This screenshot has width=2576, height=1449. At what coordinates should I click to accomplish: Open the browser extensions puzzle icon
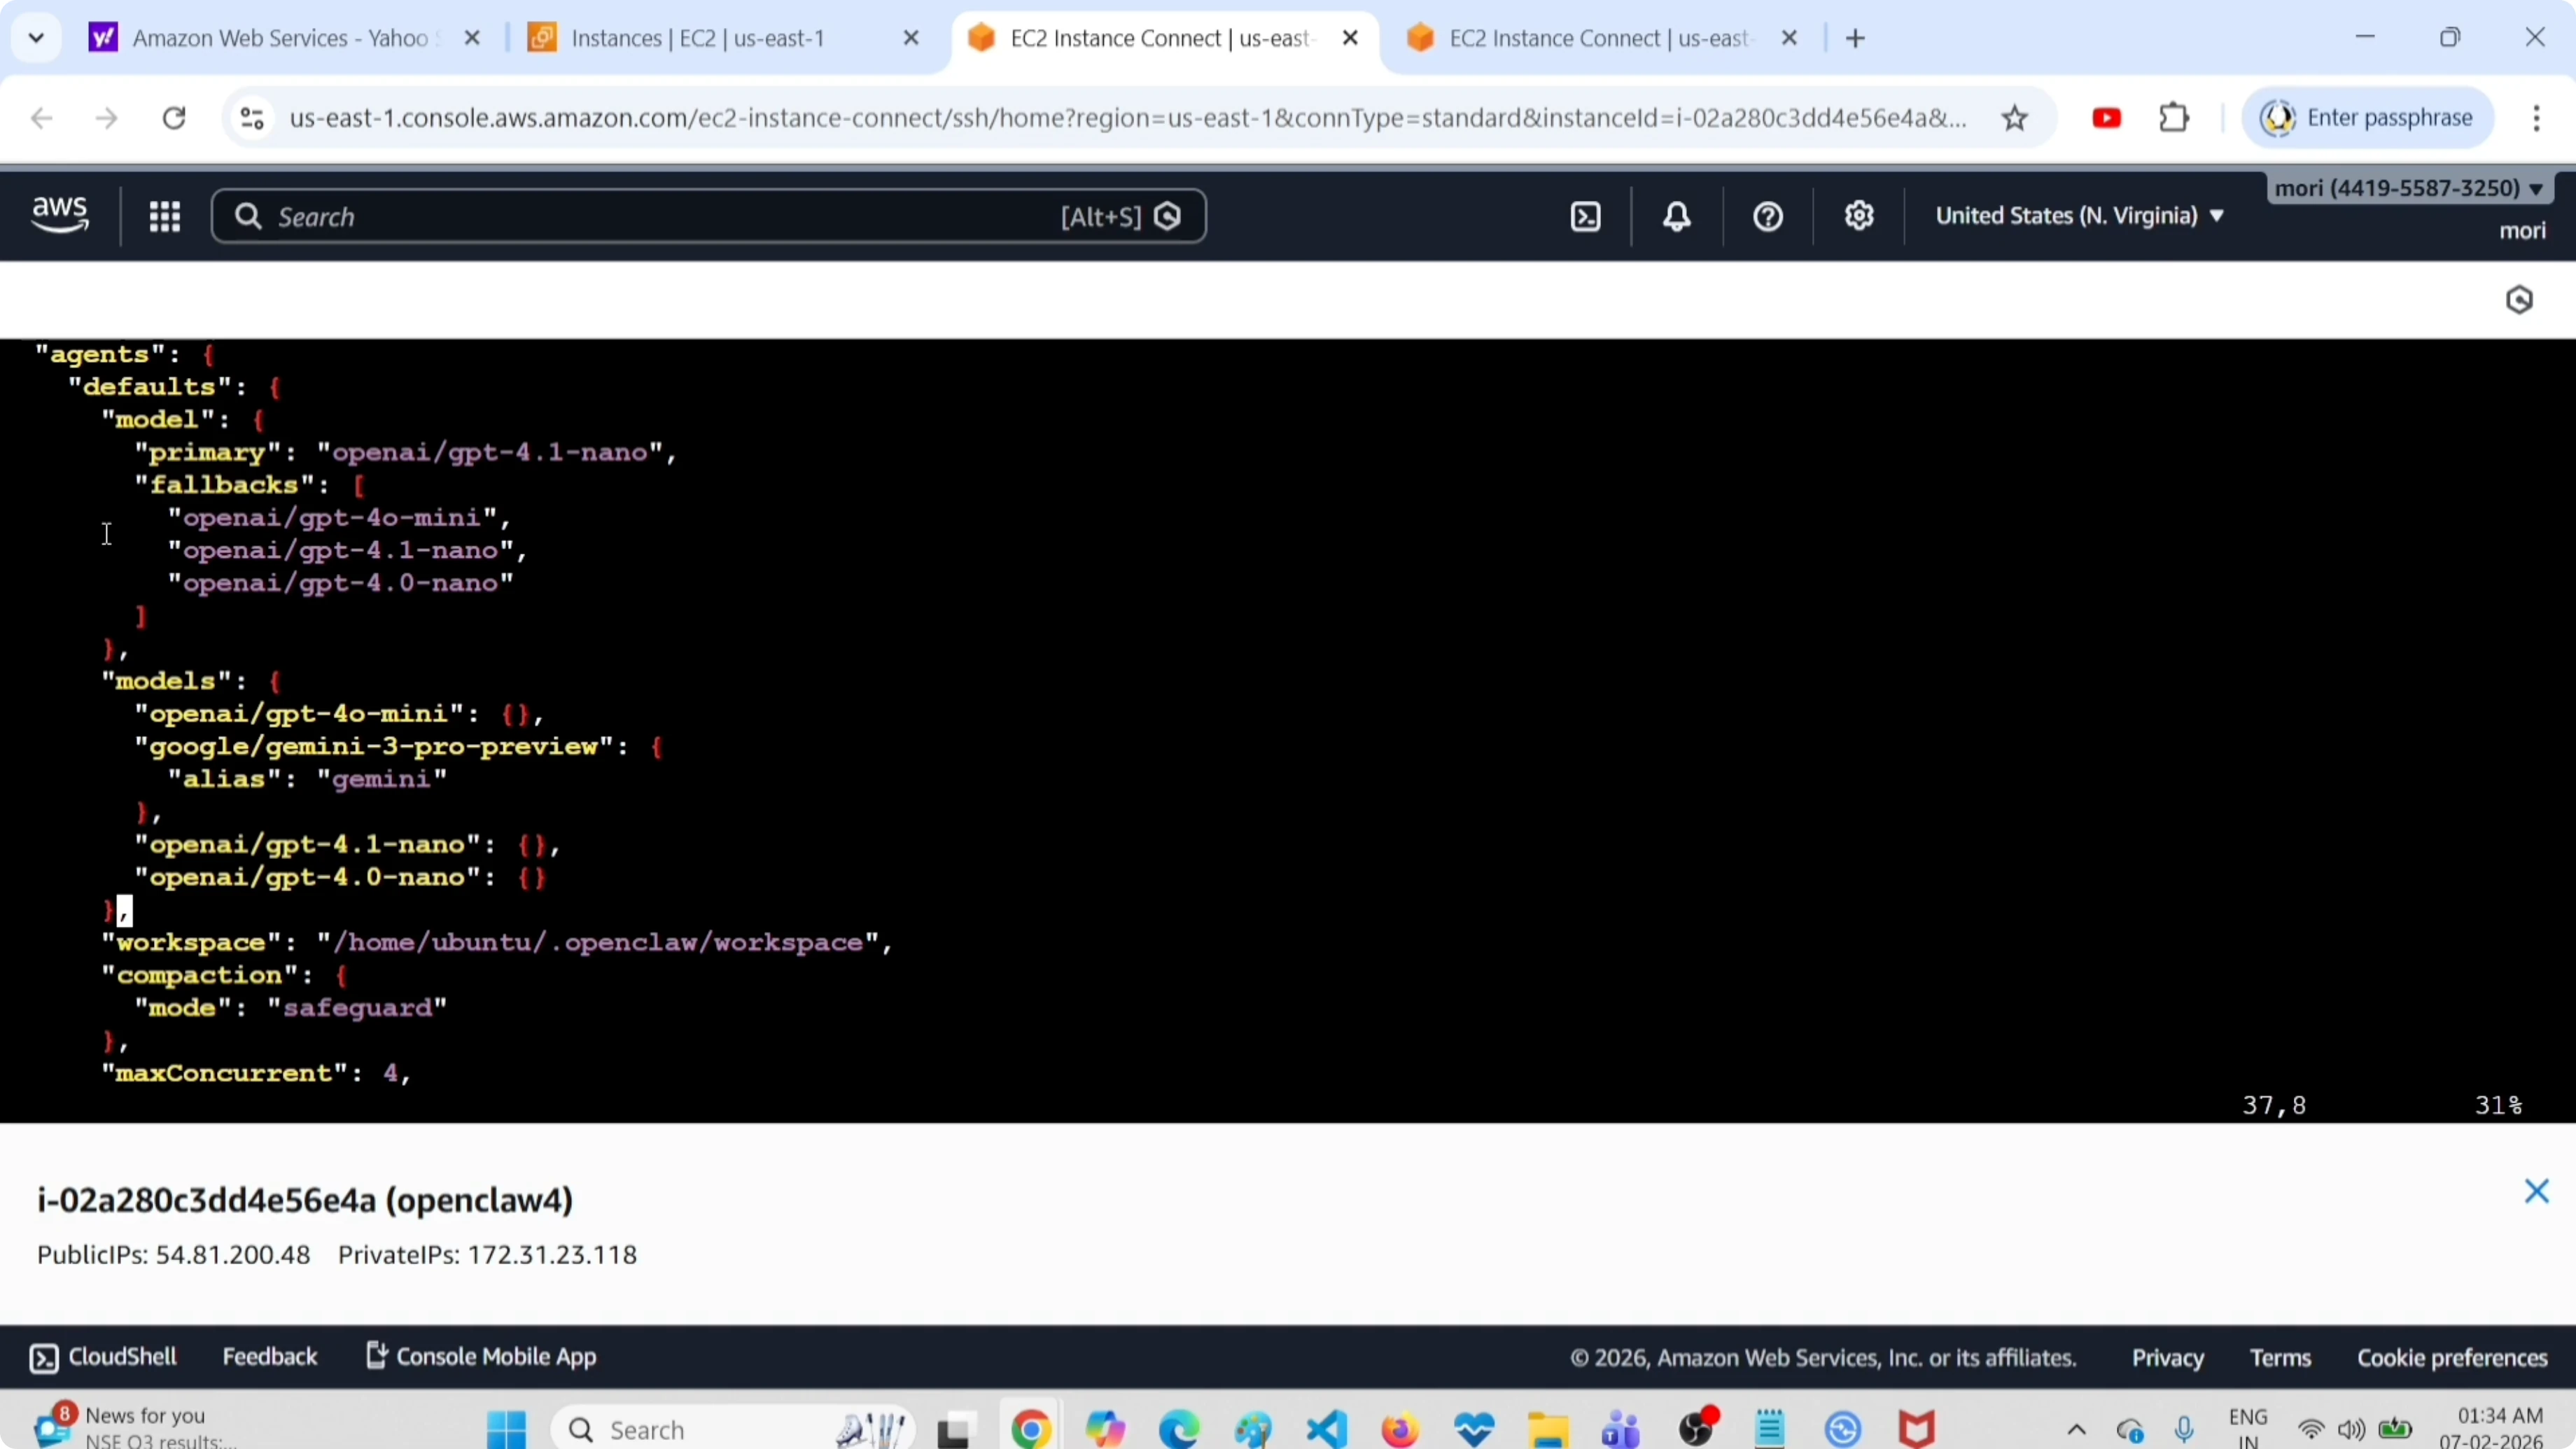[2174, 119]
